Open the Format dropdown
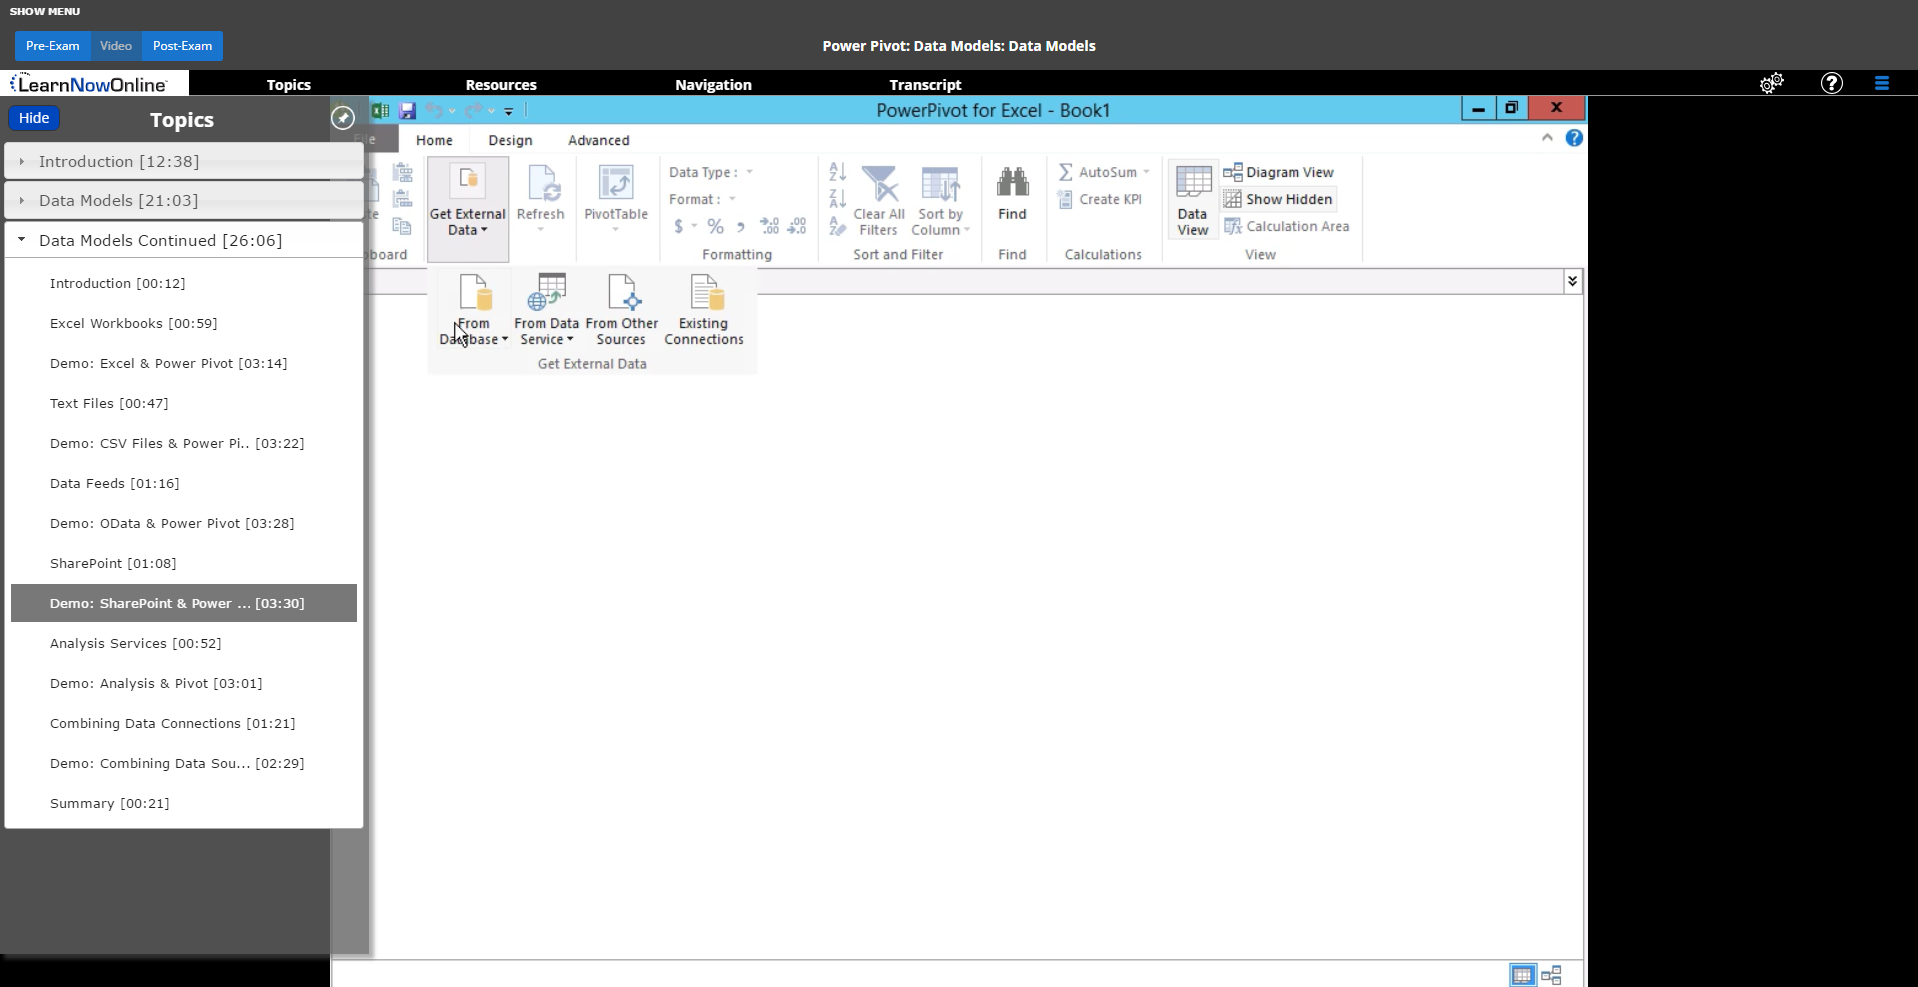The height and width of the screenshot is (987, 1918). [x=731, y=198]
